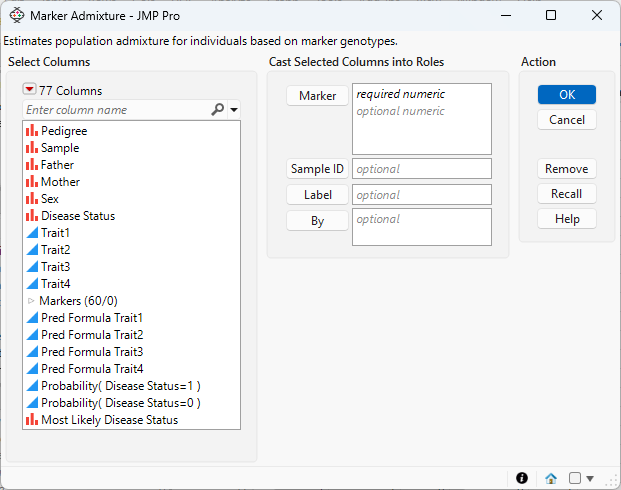Click the icon beside Most Likely Disease Status

point(32,420)
